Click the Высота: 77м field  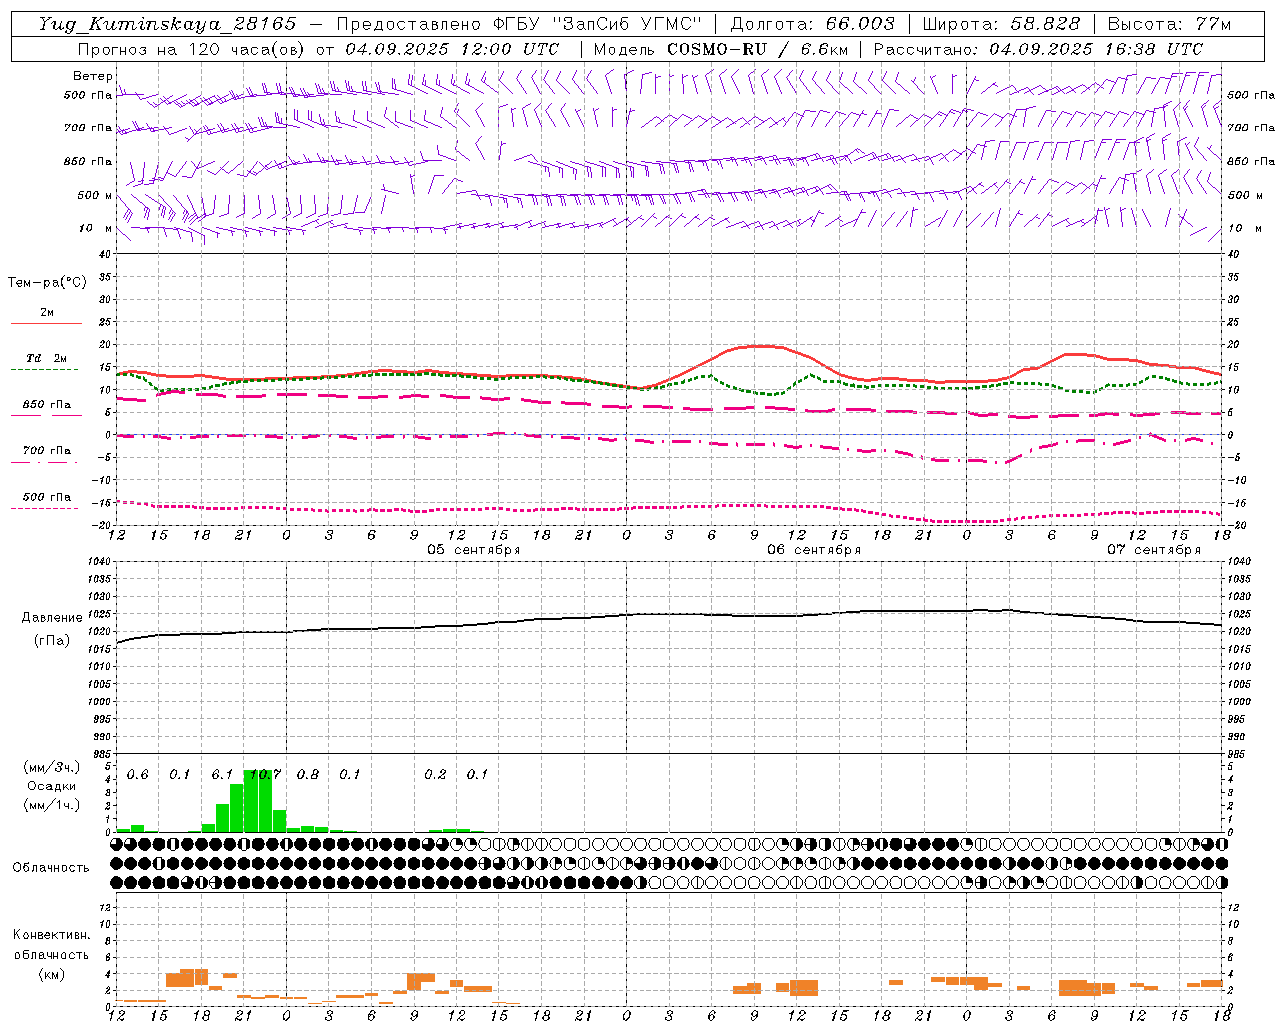(1169, 24)
